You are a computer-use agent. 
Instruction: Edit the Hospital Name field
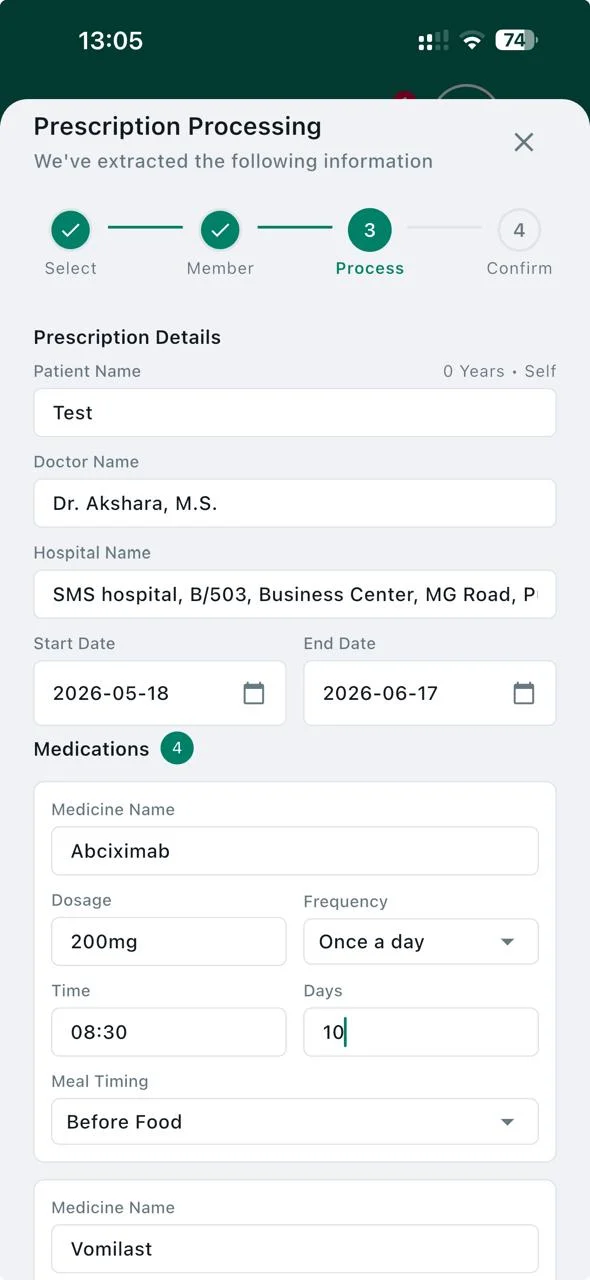click(295, 594)
